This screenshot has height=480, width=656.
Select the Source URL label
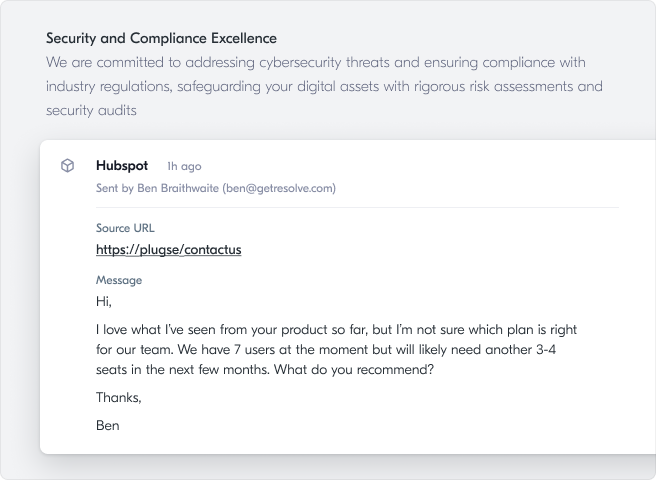(125, 228)
